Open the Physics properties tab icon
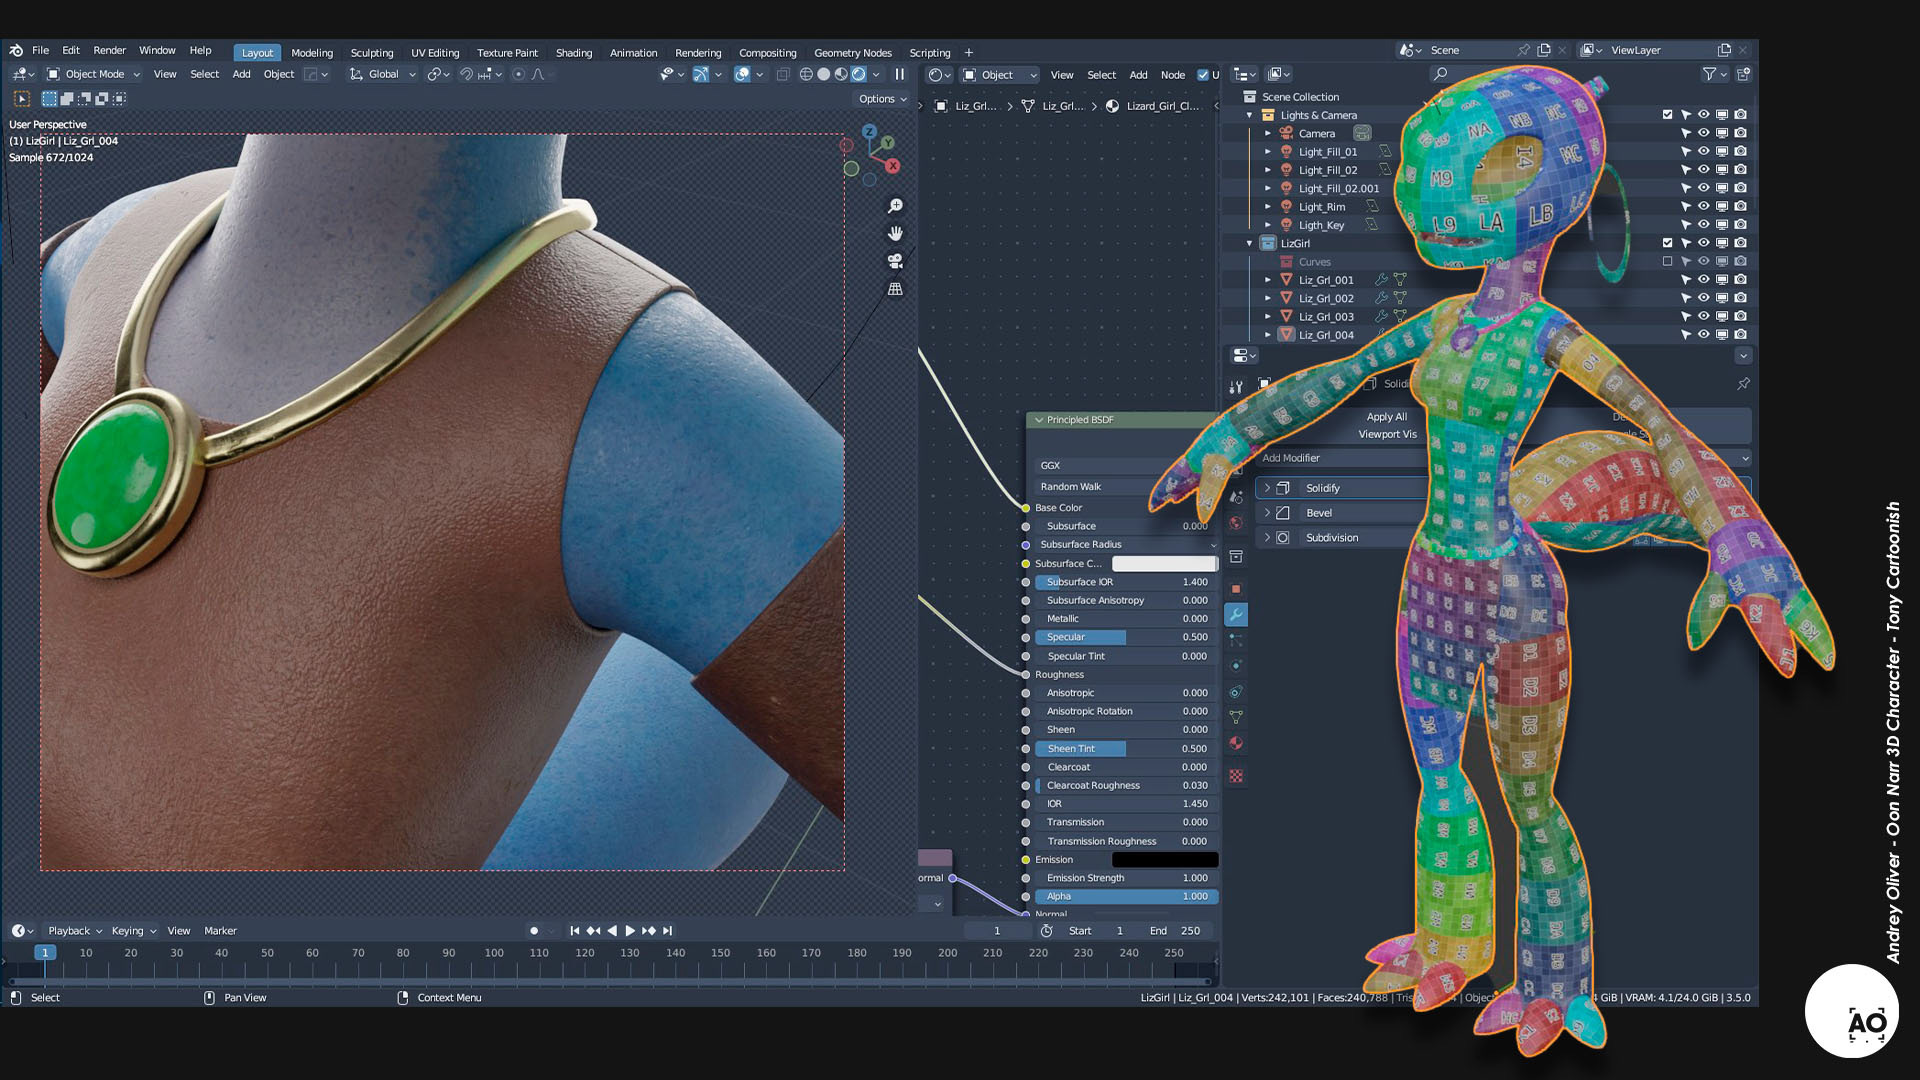The width and height of the screenshot is (1920, 1080). pos(1236,666)
